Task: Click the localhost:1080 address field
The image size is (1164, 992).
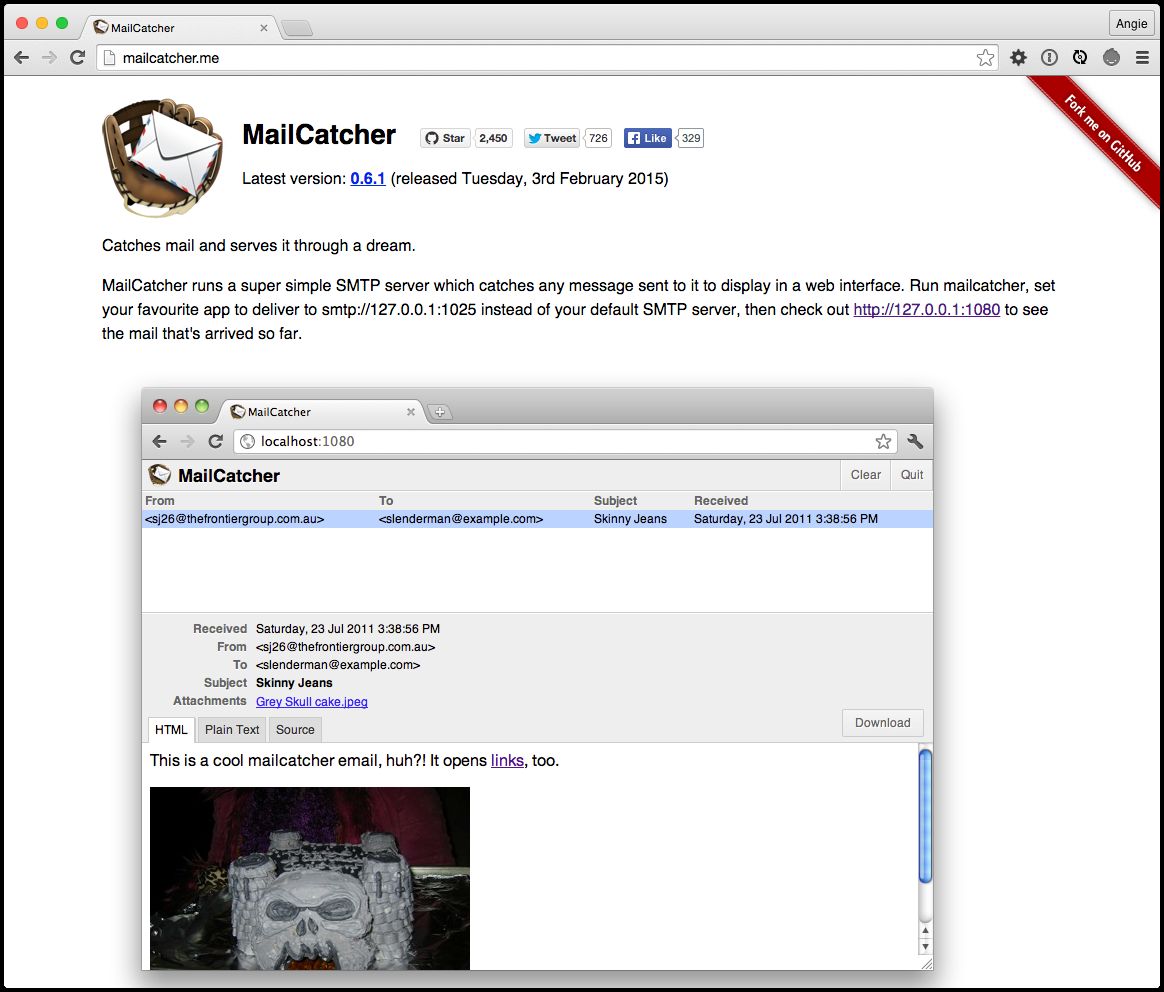Action: [x=565, y=442]
